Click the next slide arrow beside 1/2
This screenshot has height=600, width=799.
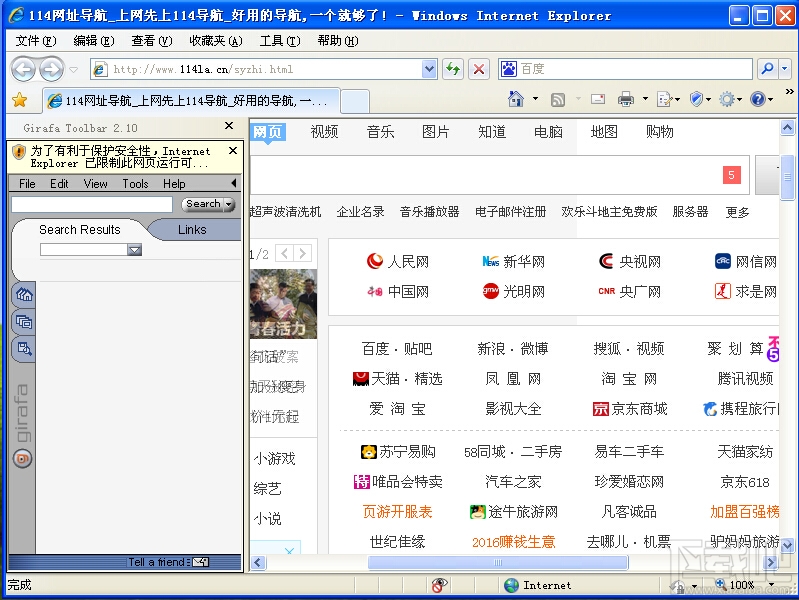302,253
